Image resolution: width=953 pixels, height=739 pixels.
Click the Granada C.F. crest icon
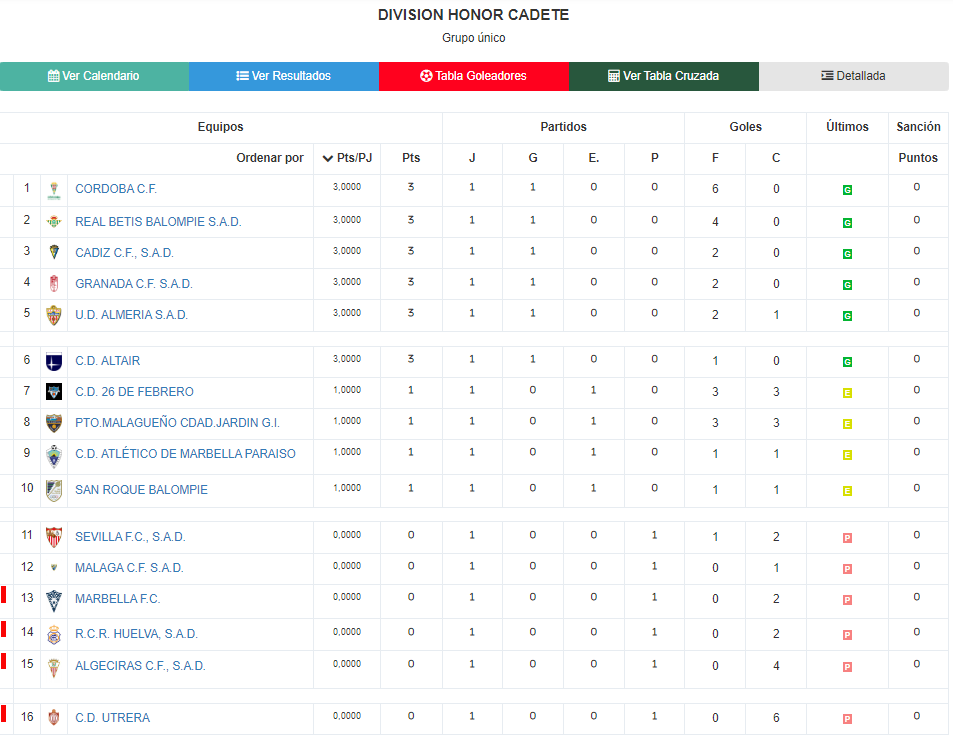click(x=54, y=283)
